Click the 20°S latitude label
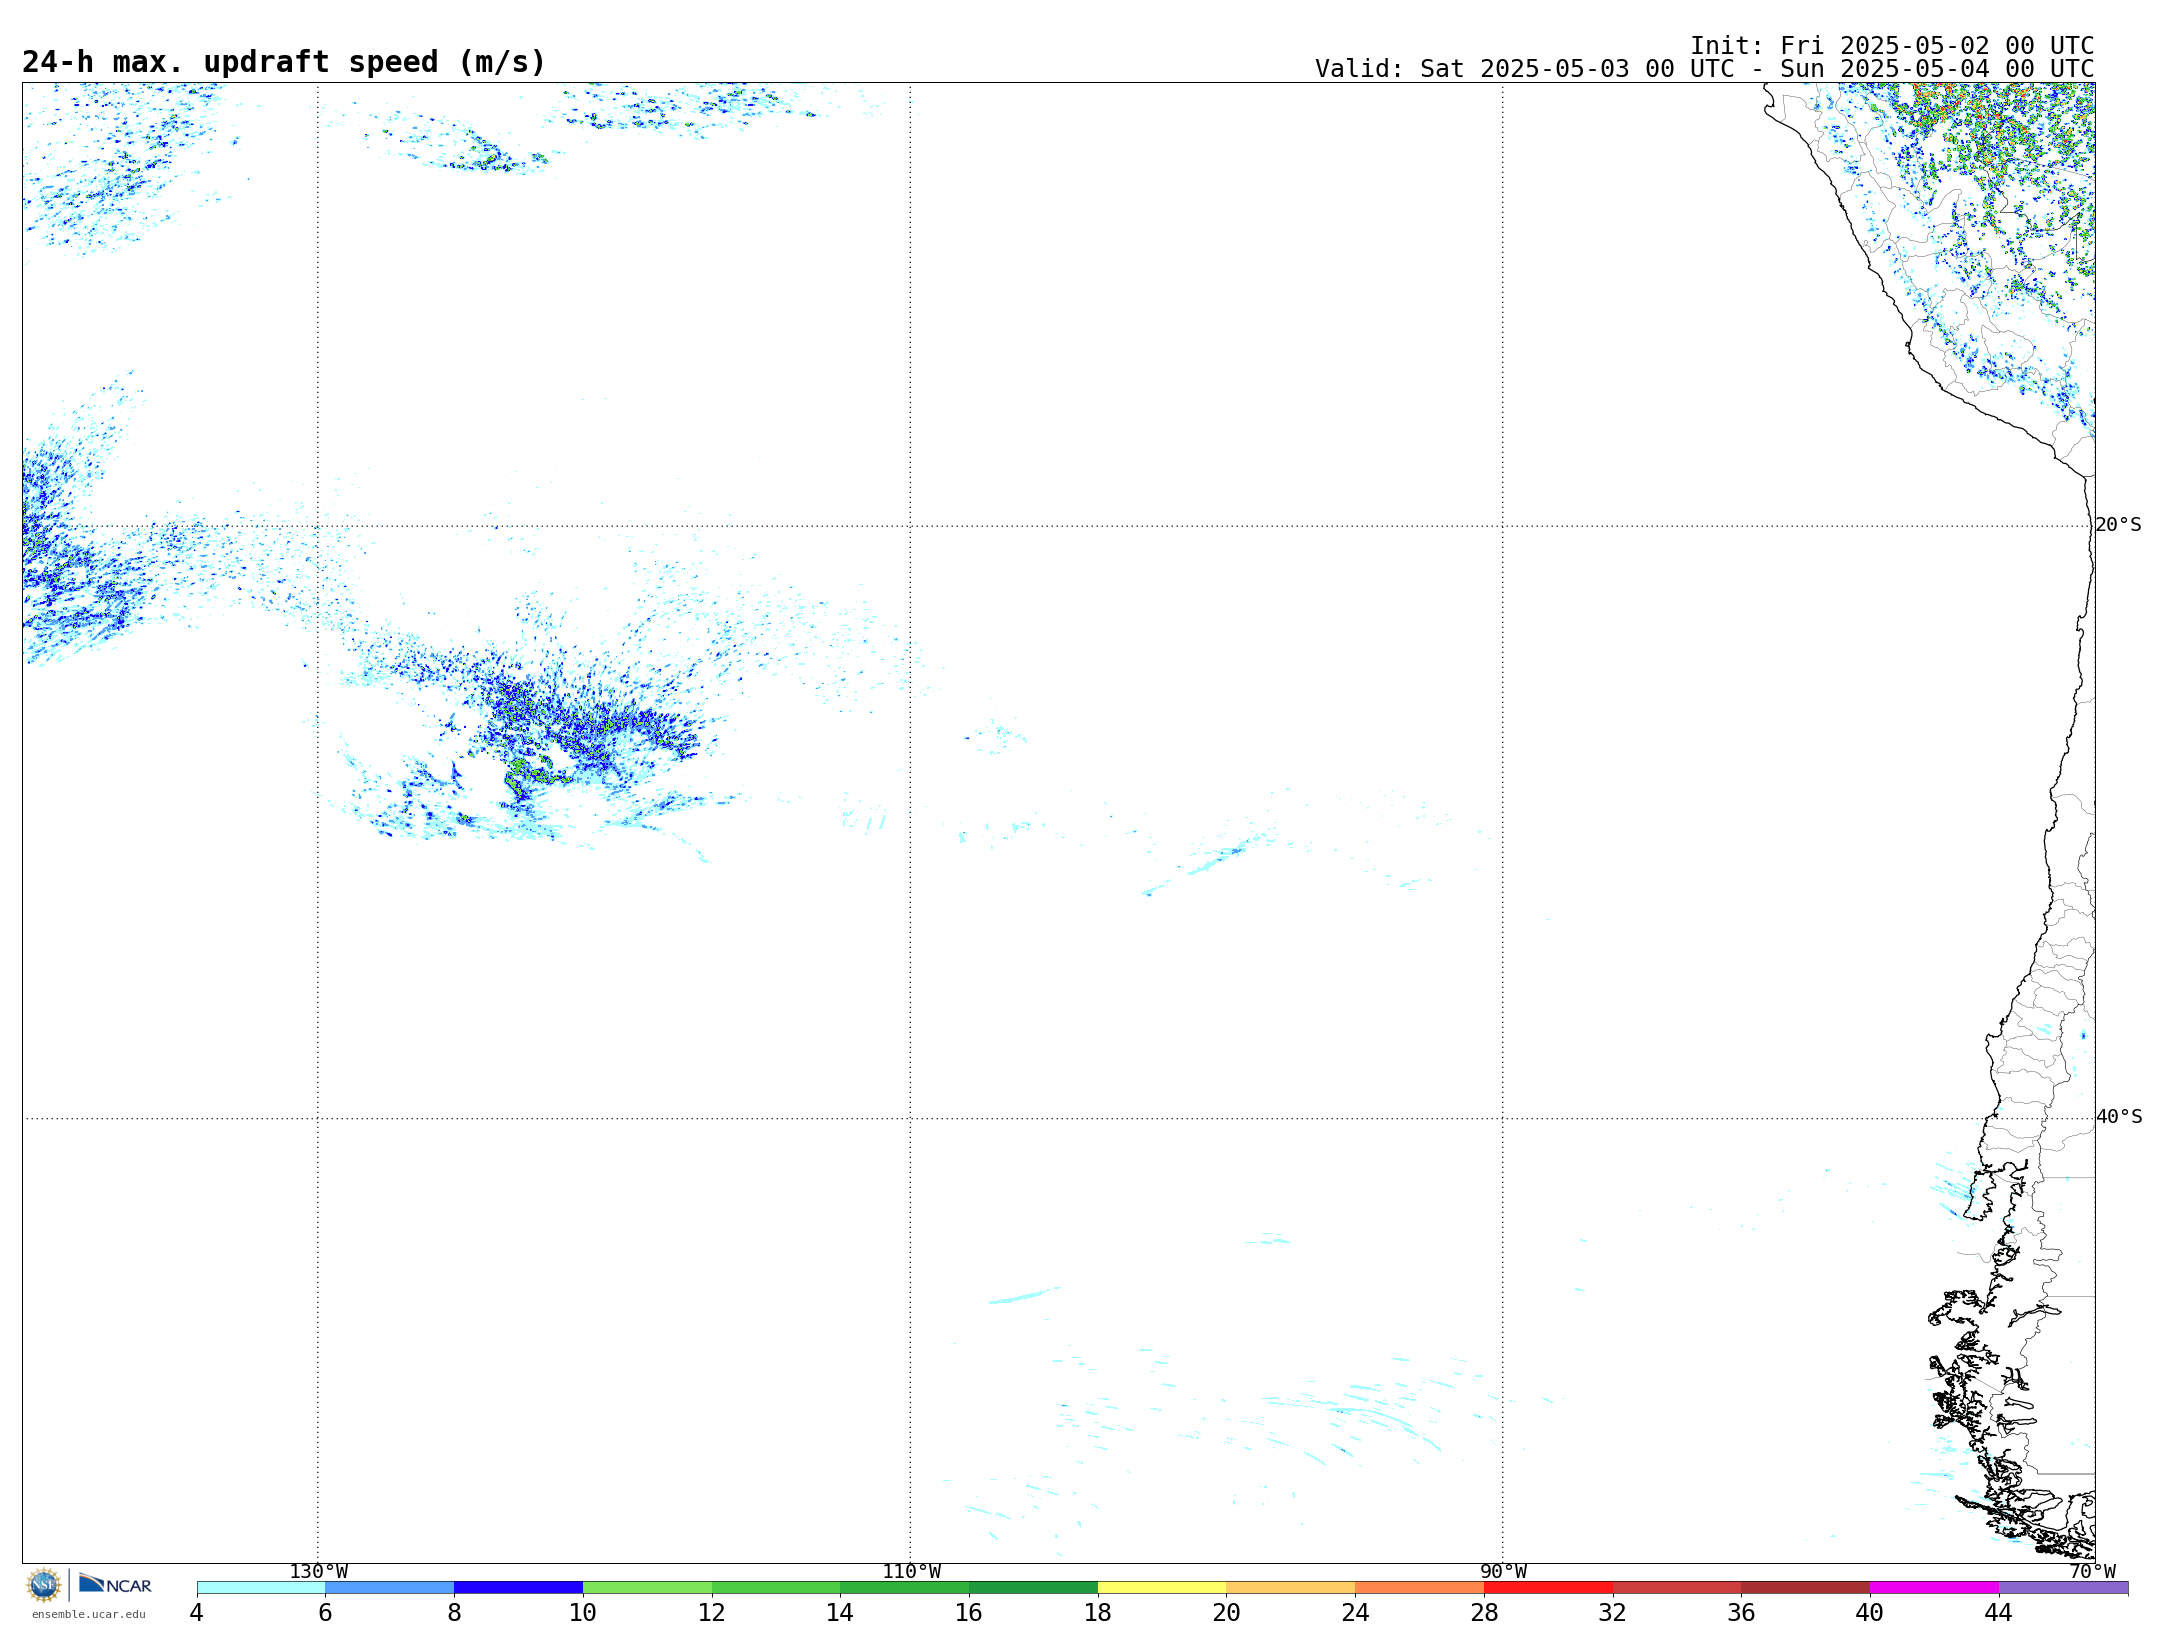The height and width of the screenshot is (1626, 2160). pyautogui.click(x=2119, y=525)
